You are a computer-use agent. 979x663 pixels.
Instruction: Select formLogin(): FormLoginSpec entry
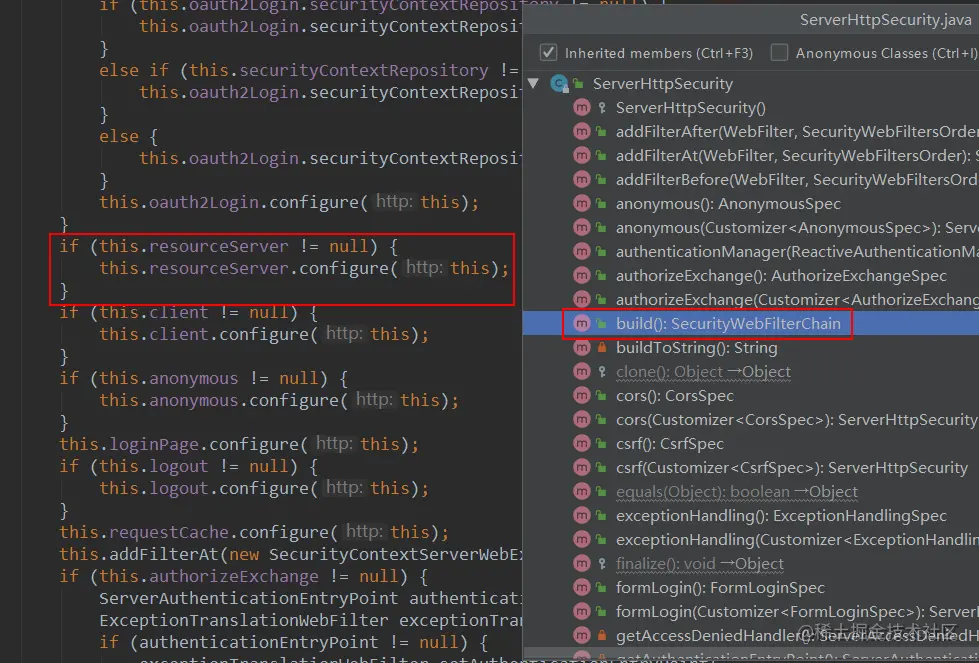coord(720,587)
